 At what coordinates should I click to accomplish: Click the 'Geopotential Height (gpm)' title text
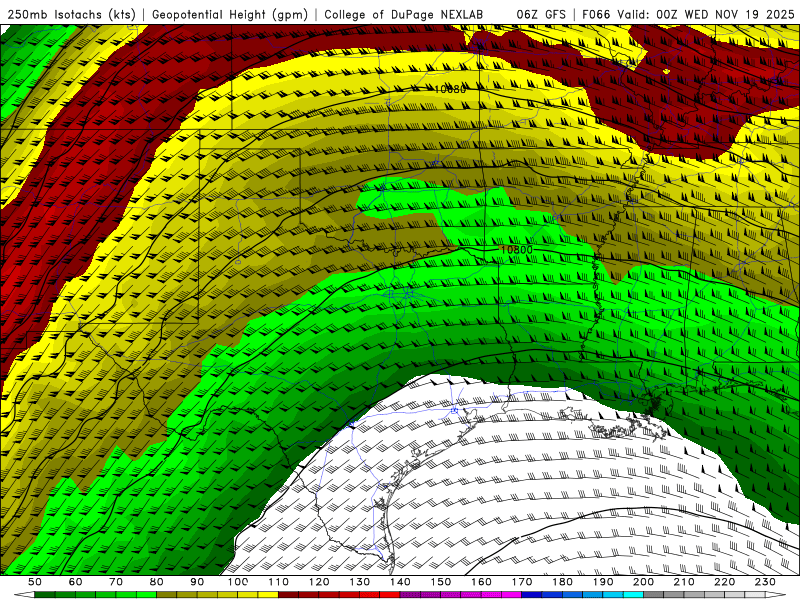230,15
